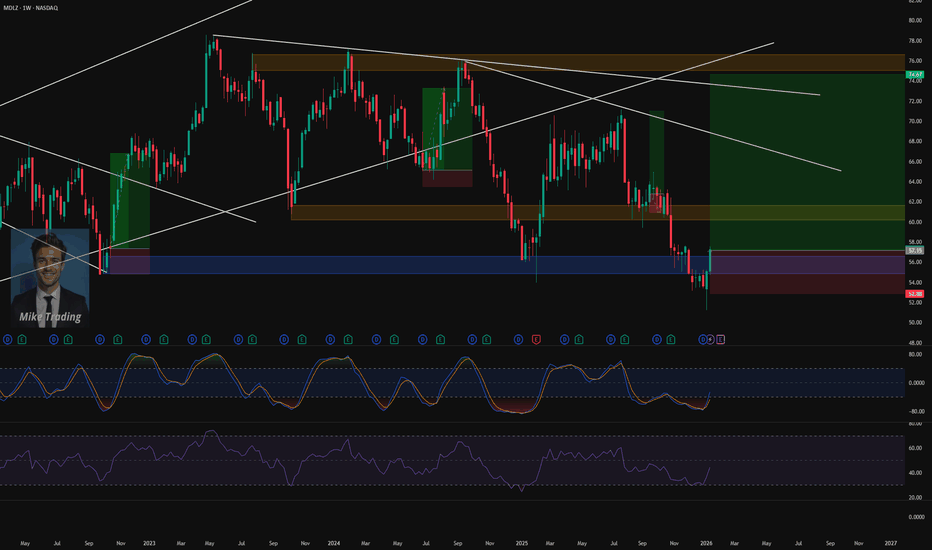Select the red stop-loss zone of long position
The image size is (932, 550).
point(807,272)
